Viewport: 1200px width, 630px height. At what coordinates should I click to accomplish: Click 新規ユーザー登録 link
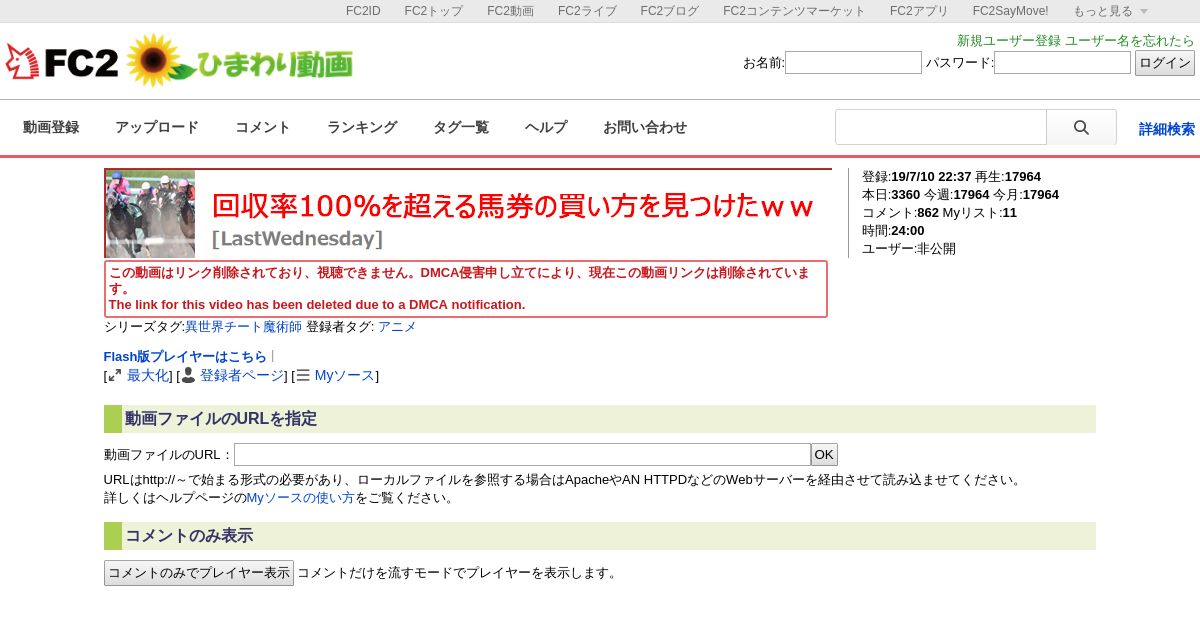click(x=1009, y=41)
